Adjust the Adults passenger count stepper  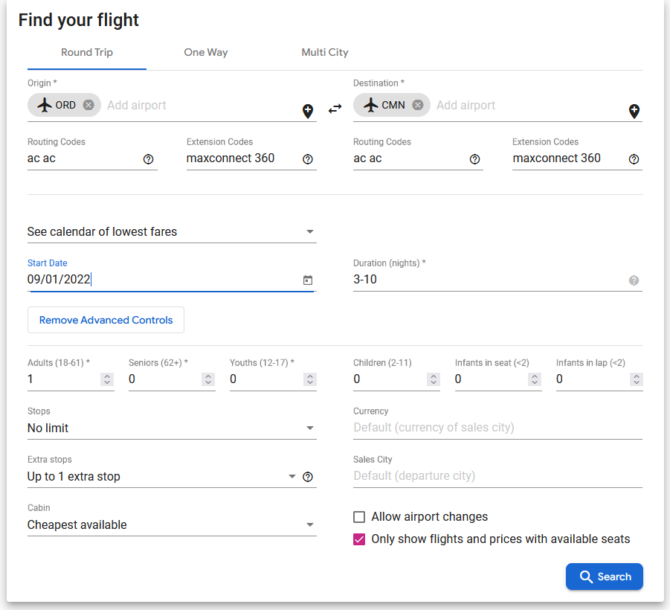(107, 379)
